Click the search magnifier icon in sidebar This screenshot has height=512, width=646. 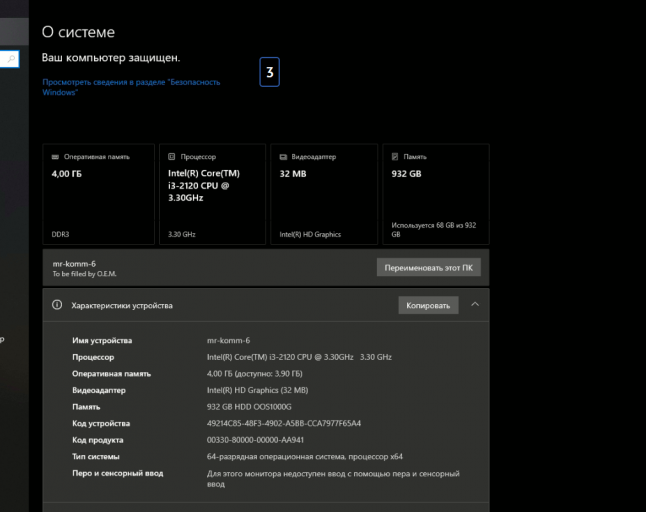[x=12, y=59]
